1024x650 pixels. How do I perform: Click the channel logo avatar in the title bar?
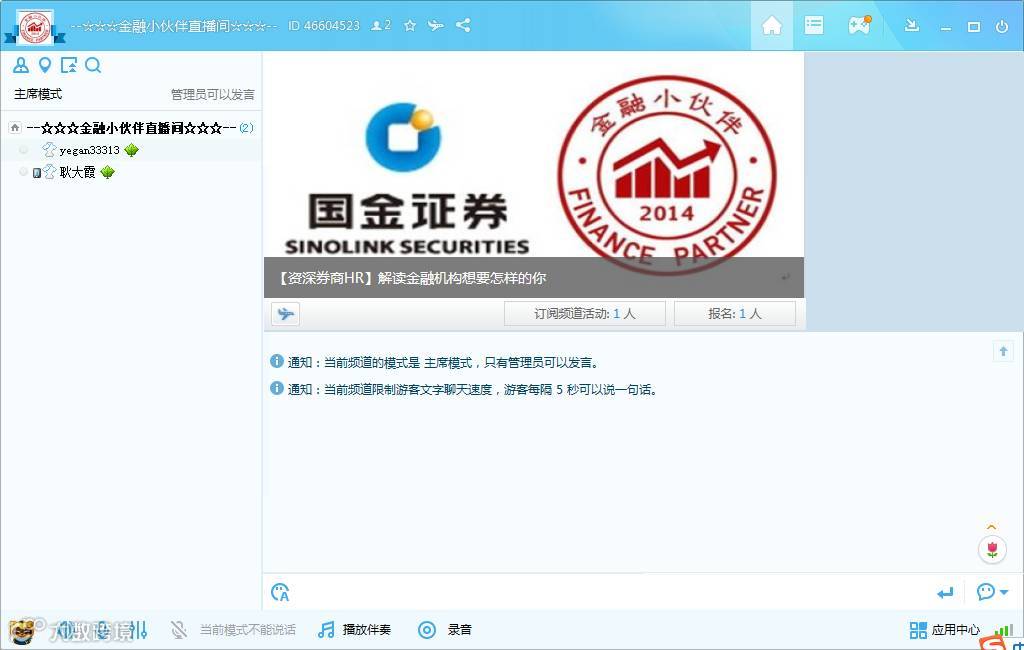pos(35,27)
